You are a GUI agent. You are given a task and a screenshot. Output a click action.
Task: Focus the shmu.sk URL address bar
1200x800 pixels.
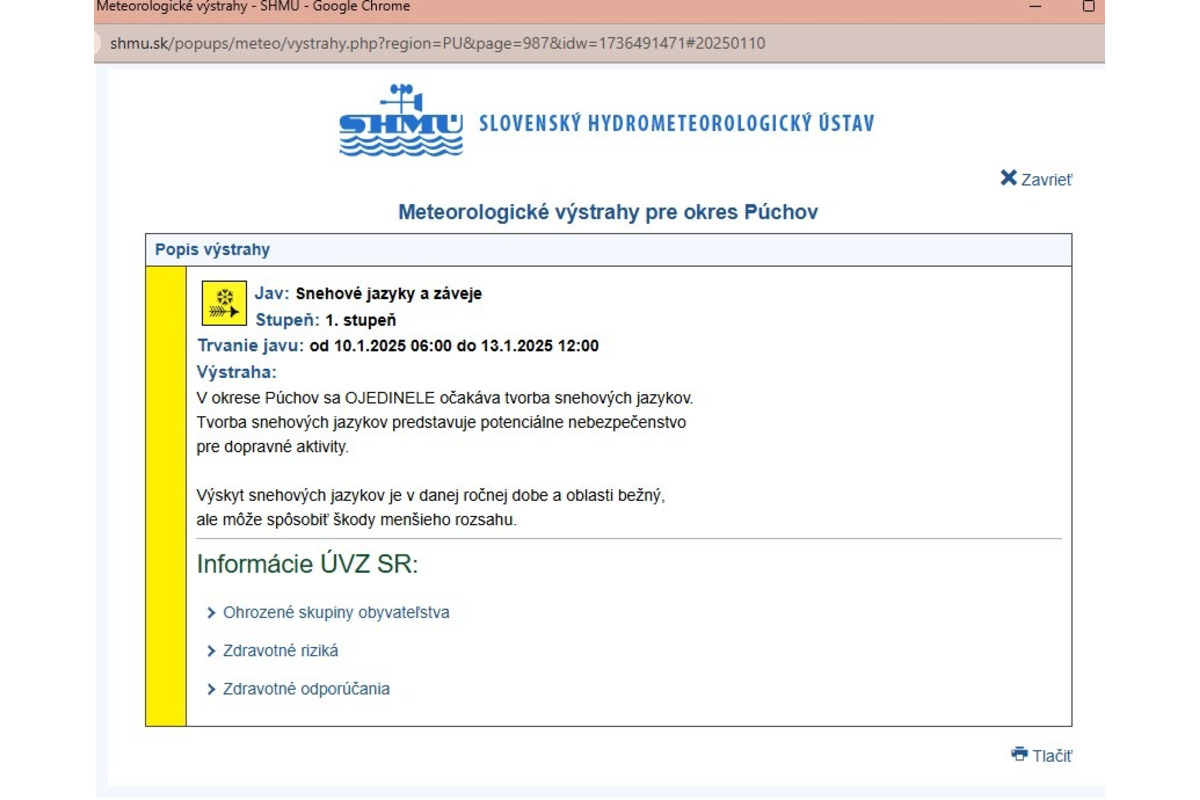click(438, 44)
